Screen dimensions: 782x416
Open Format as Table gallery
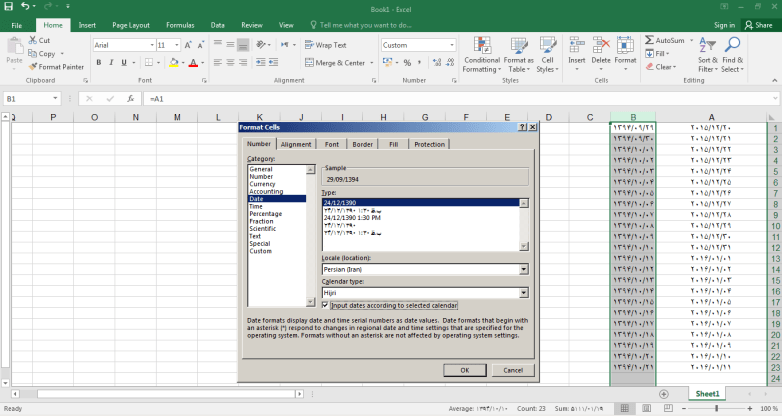click(519, 55)
